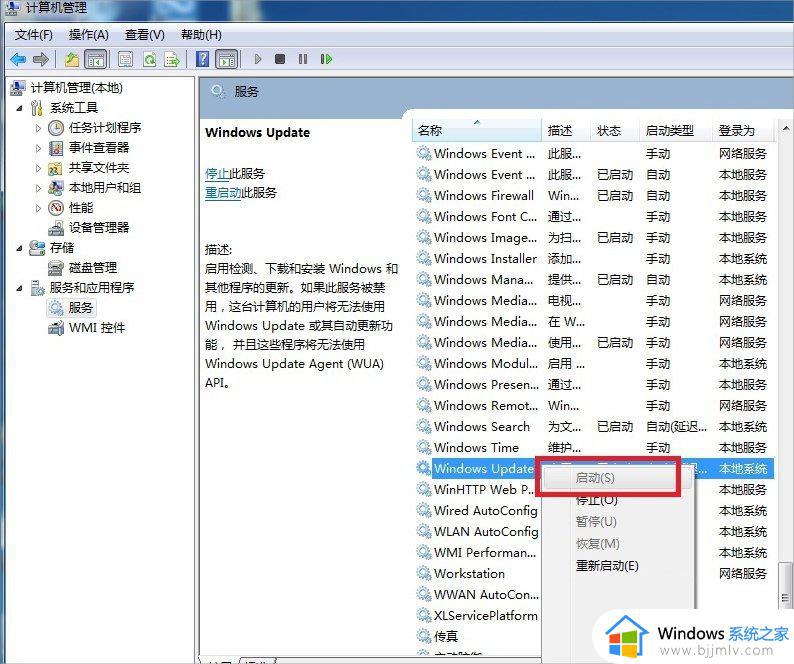Click the Up one level folder icon

click(71, 60)
